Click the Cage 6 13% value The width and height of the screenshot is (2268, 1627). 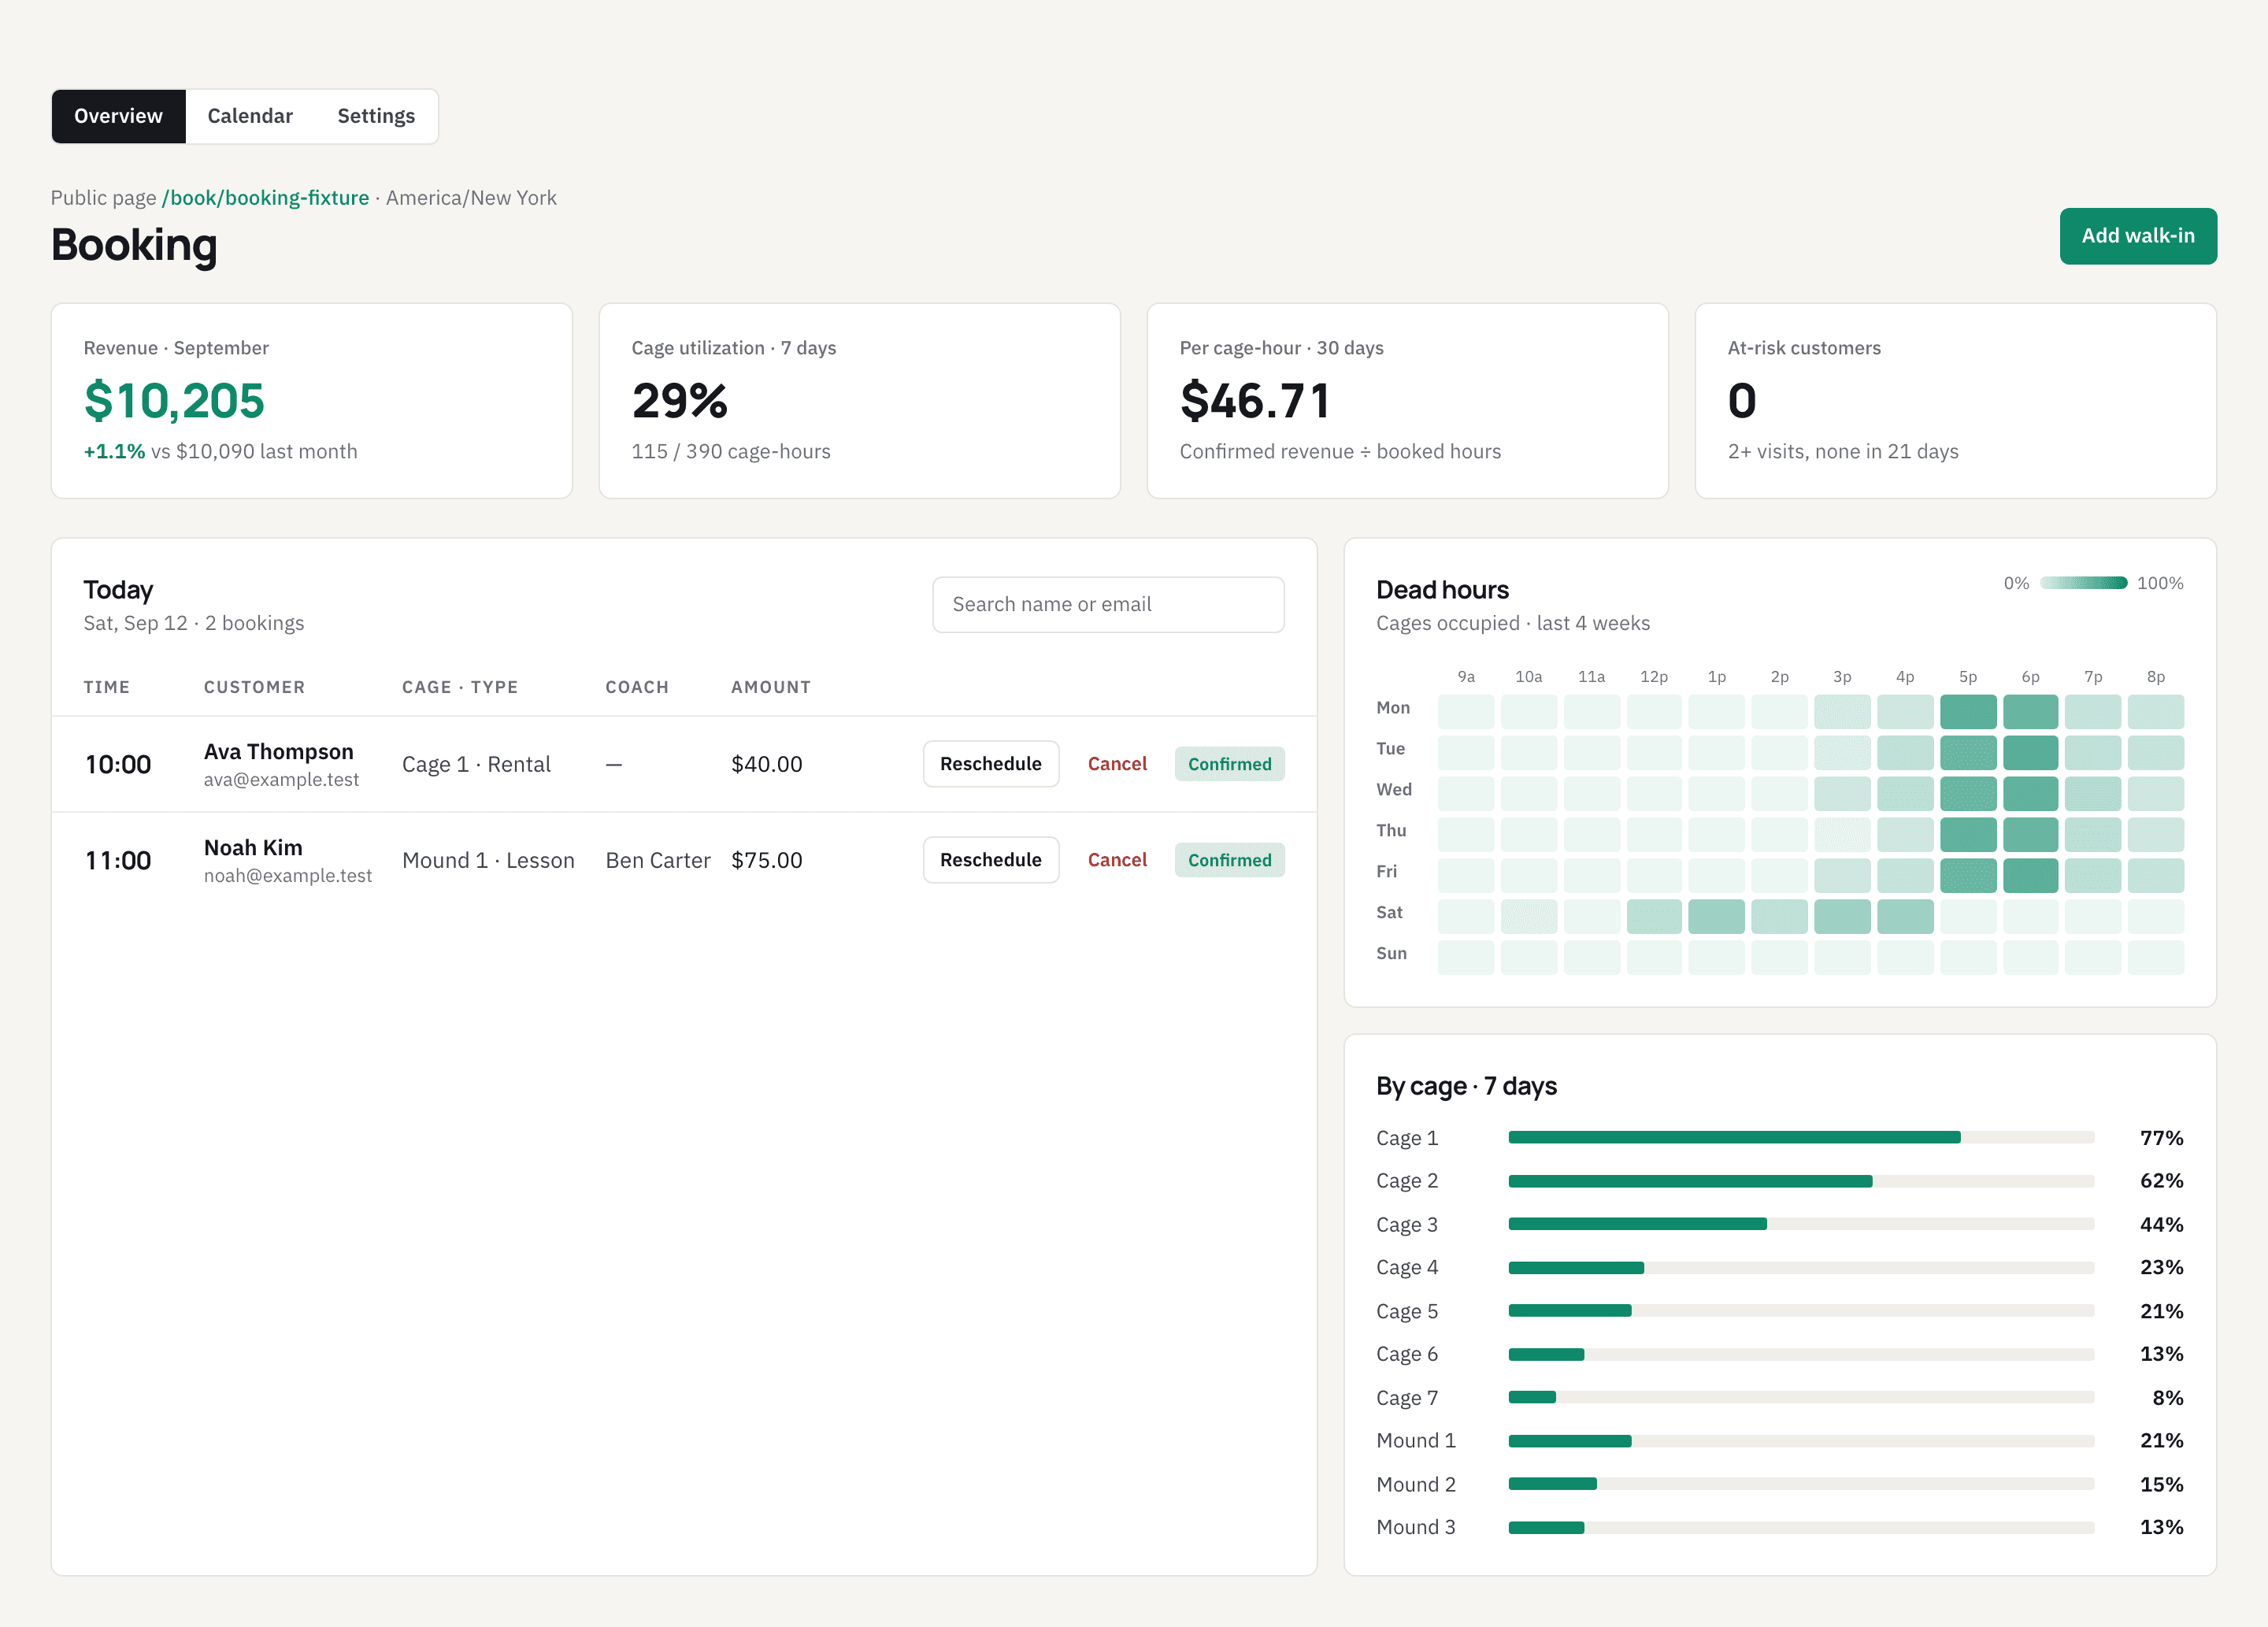tap(2161, 1354)
